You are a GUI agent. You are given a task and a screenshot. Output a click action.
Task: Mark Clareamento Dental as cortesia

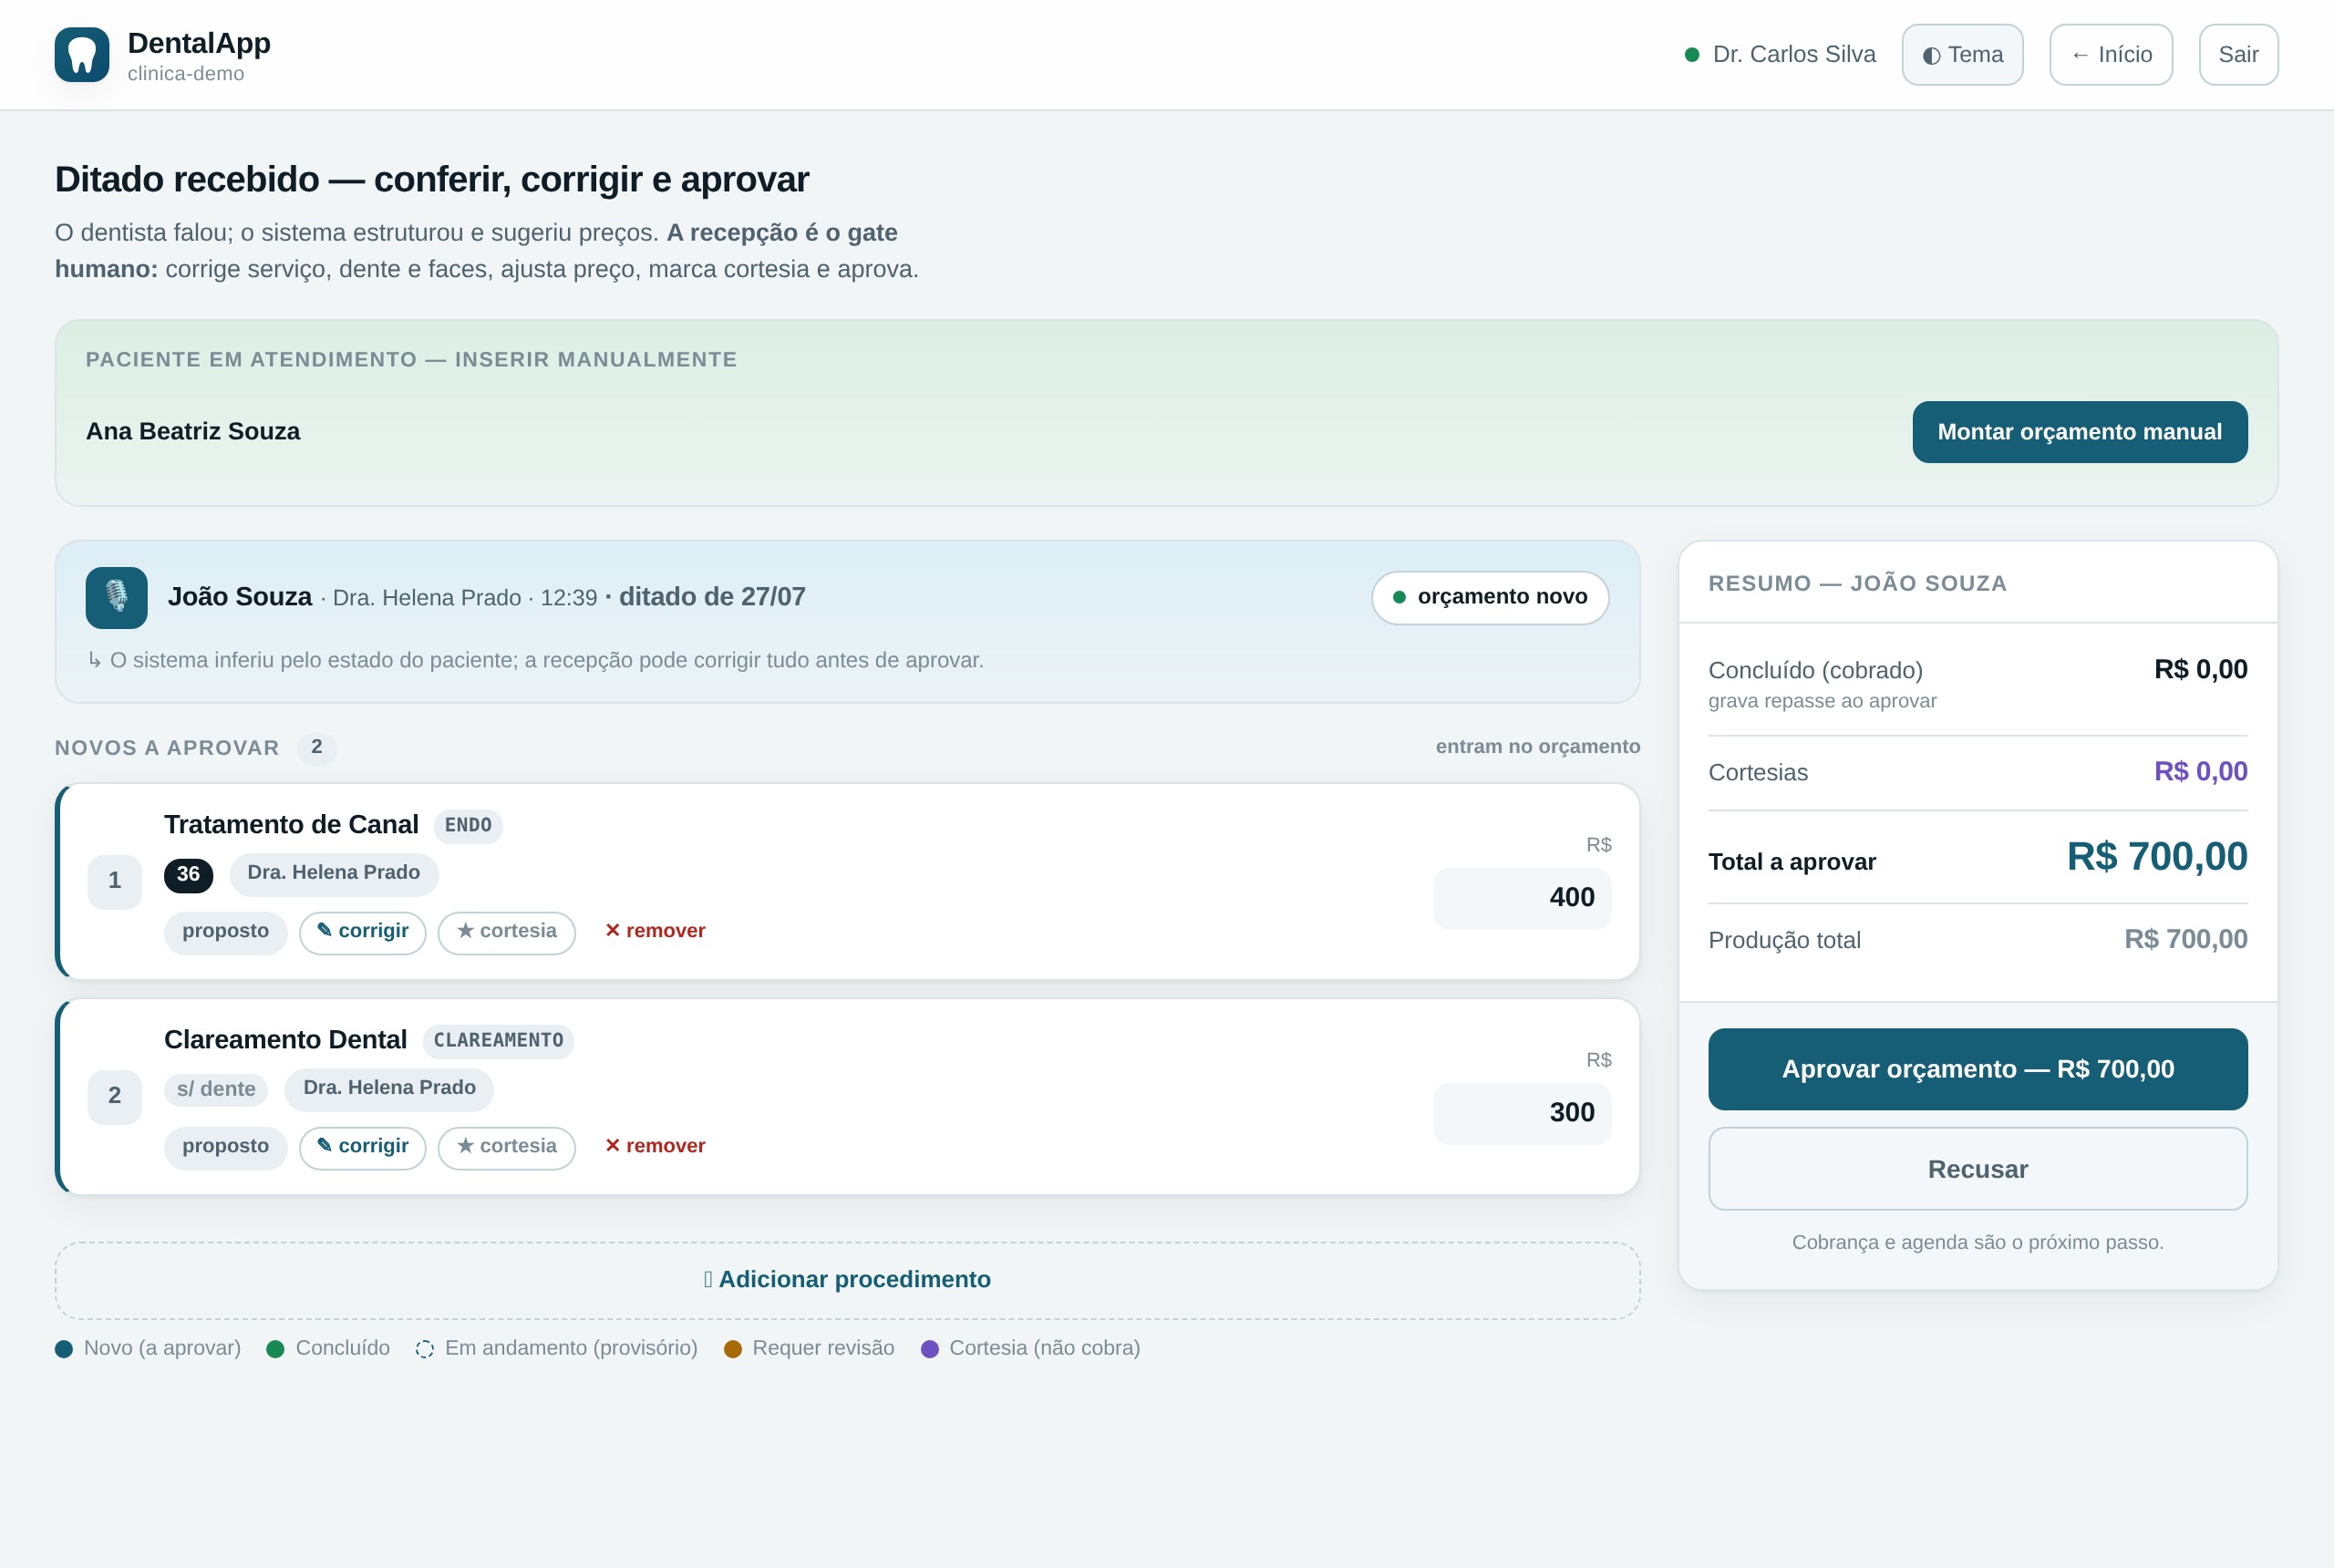pos(507,1147)
